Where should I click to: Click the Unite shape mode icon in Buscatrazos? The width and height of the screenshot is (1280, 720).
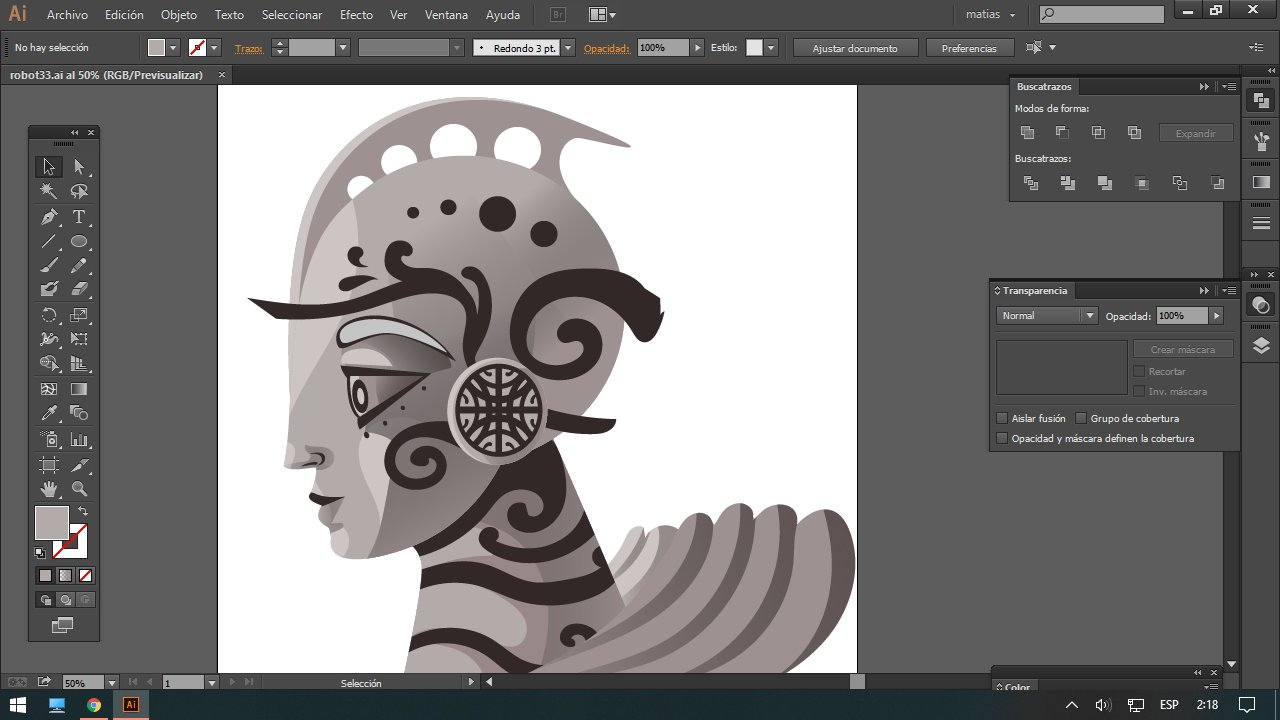[1027, 132]
